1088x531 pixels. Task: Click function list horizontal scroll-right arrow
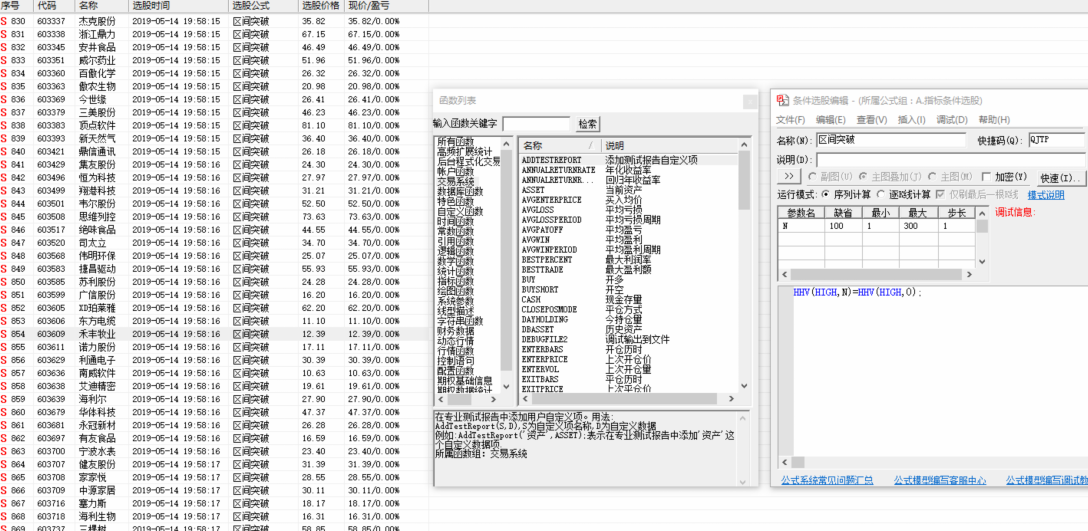pyautogui.click(x=730, y=399)
